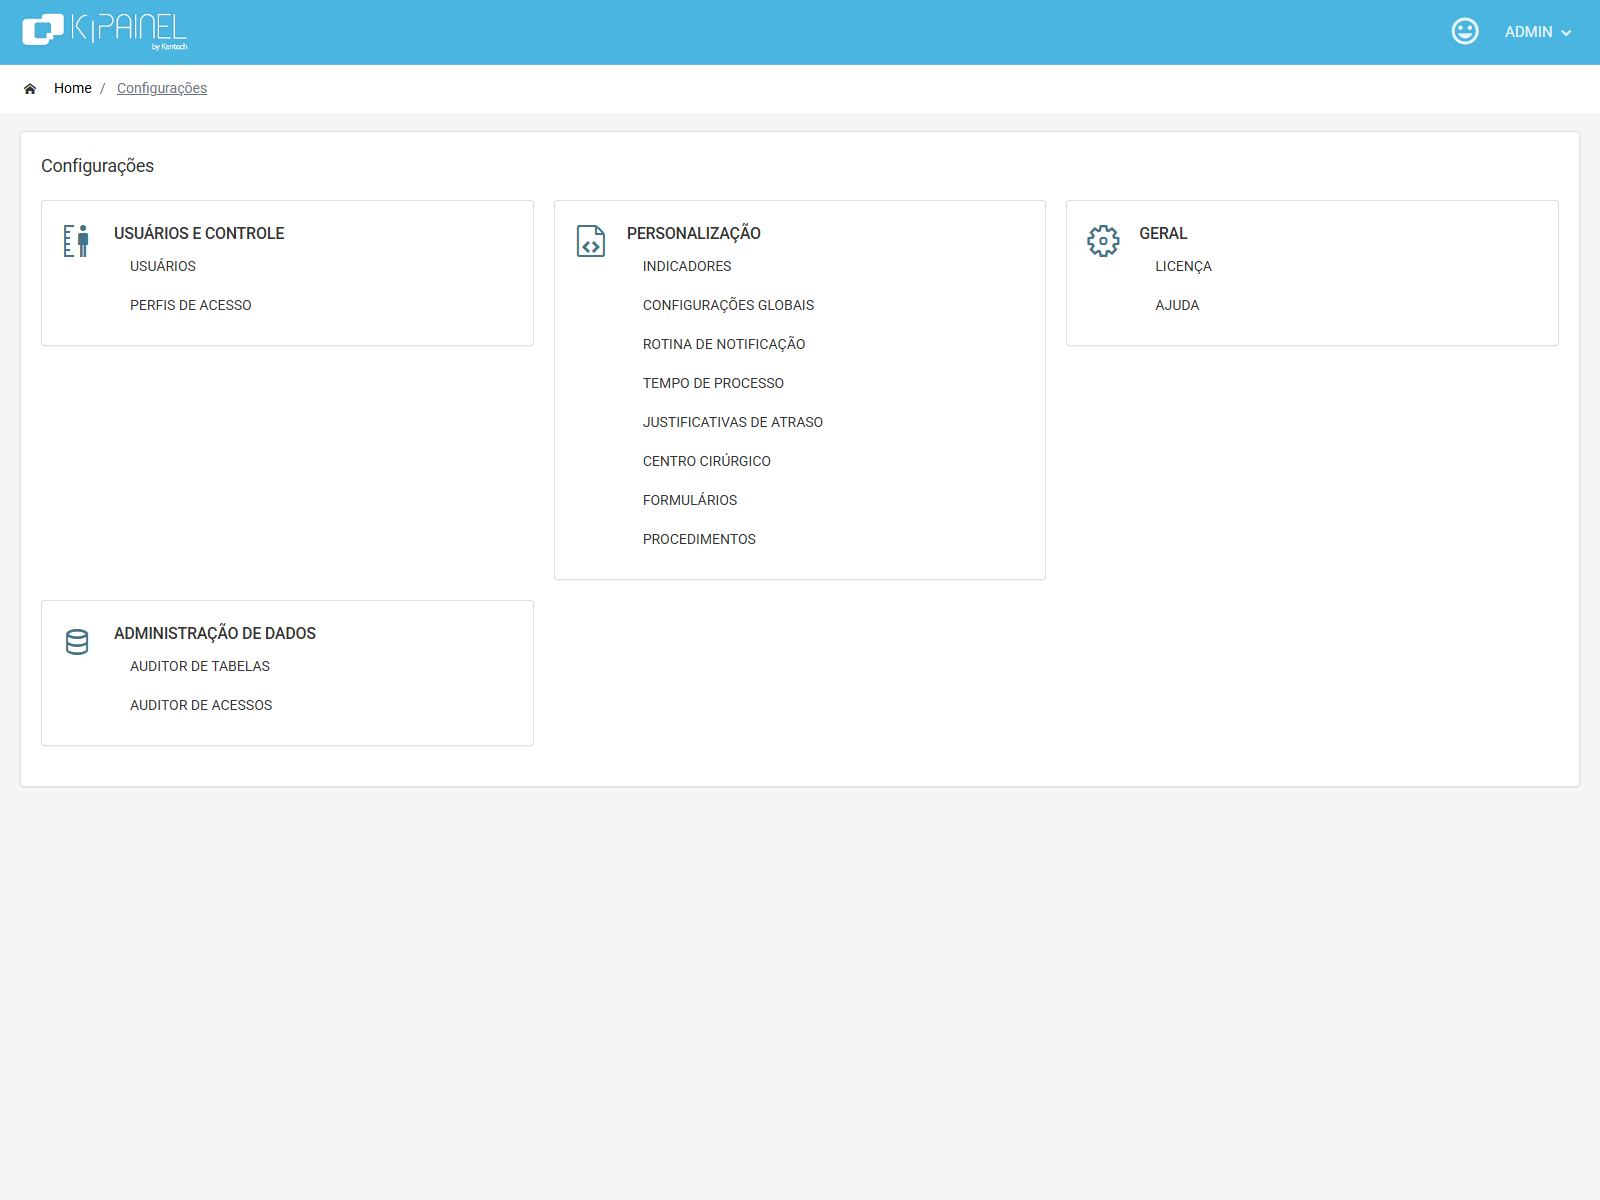Click the KPainel logo

[105, 31]
